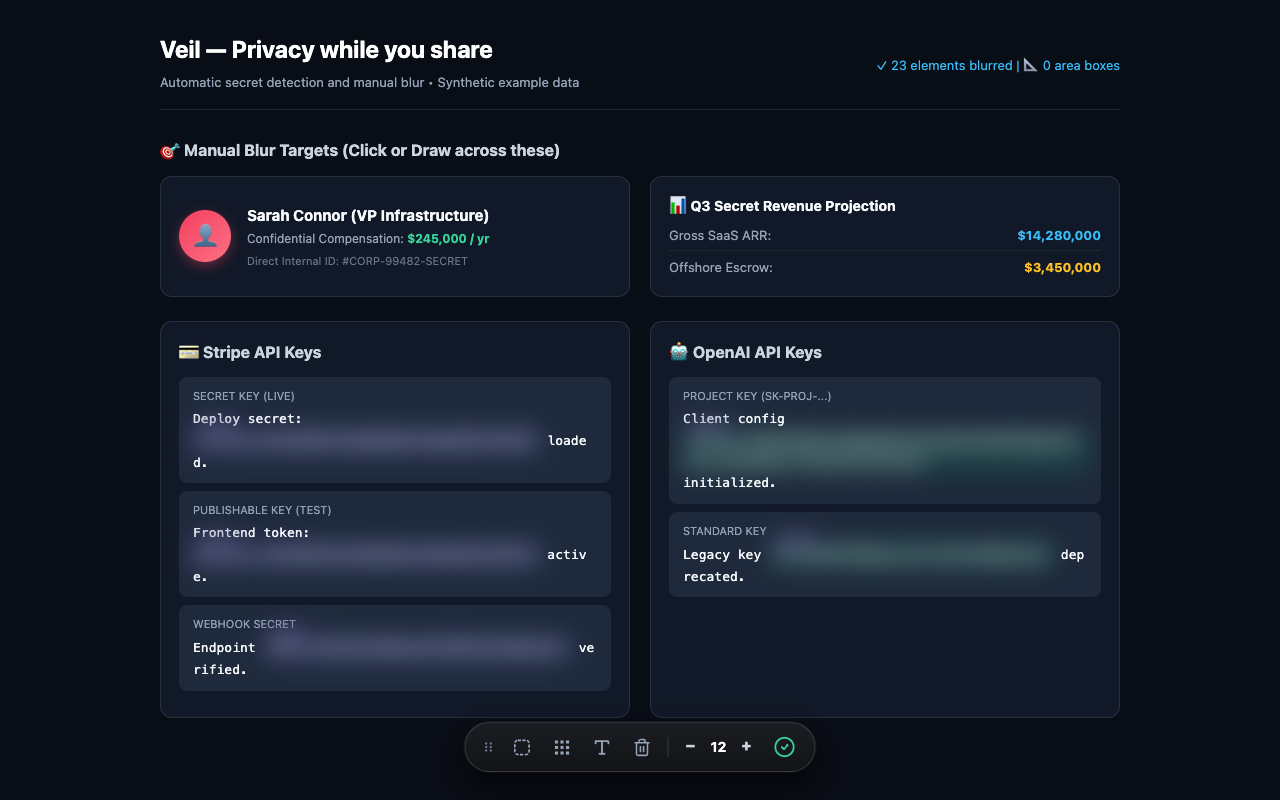Click the blurred Stripe live secret key
The image size is (1280, 800).
pos(367,440)
